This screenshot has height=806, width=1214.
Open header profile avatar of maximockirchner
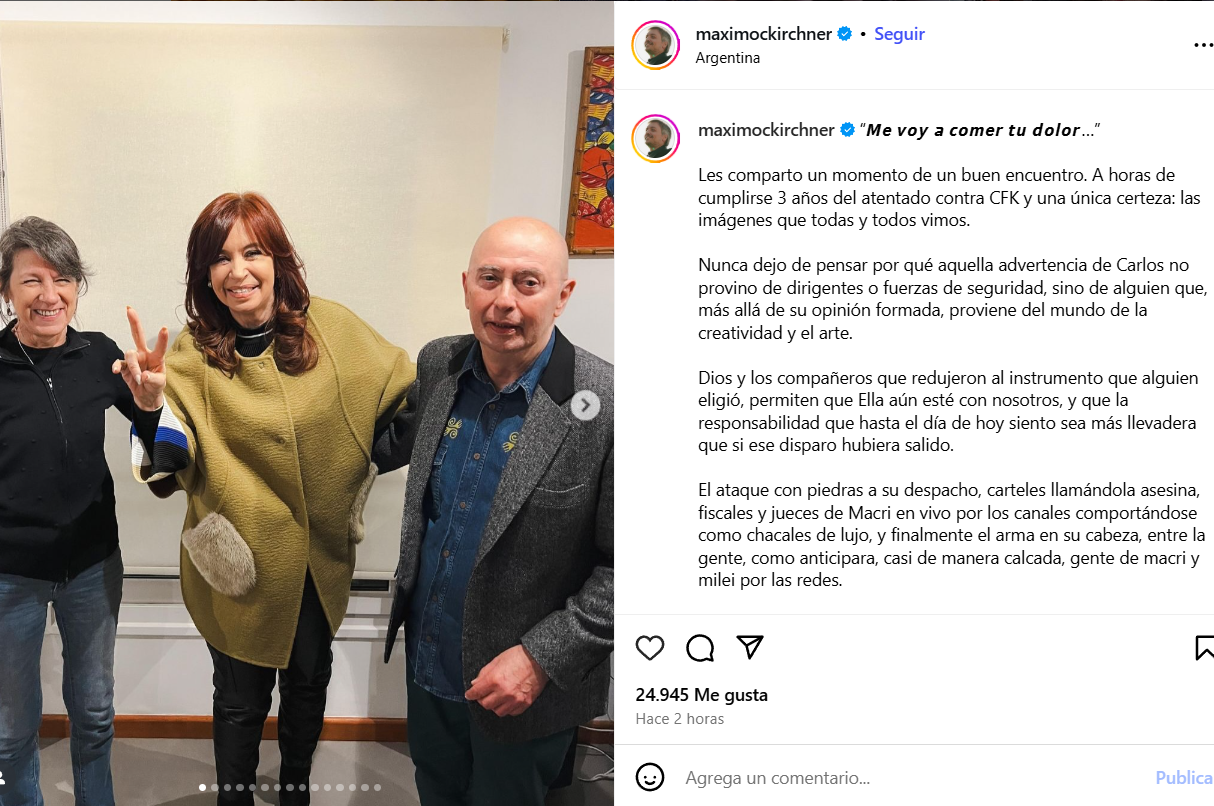coord(656,45)
